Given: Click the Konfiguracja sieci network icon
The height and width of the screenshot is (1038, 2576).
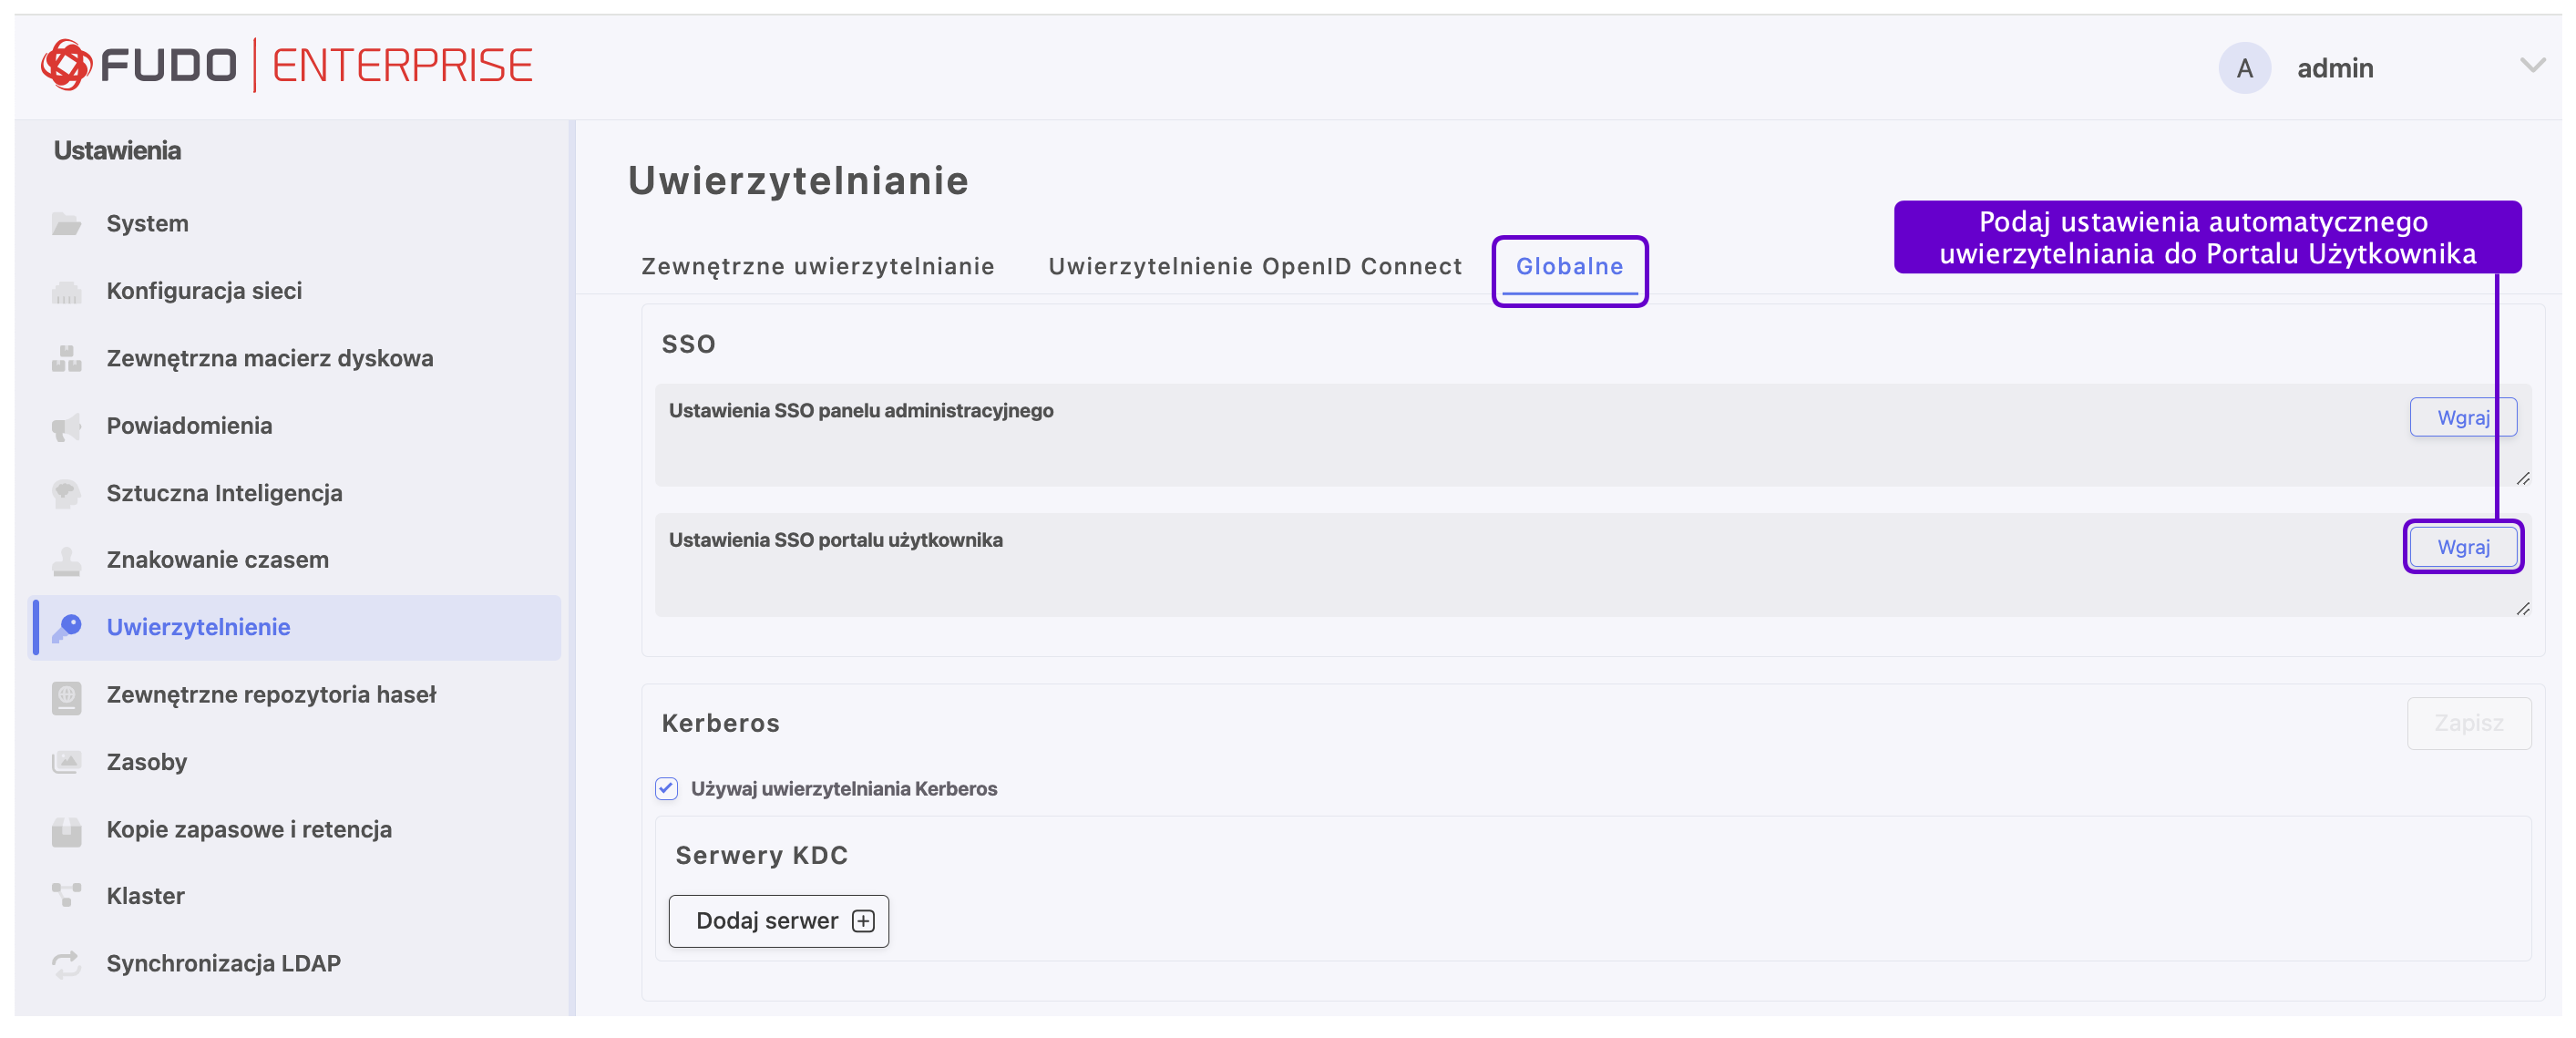Looking at the screenshot, I should click(x=66, y=291).
